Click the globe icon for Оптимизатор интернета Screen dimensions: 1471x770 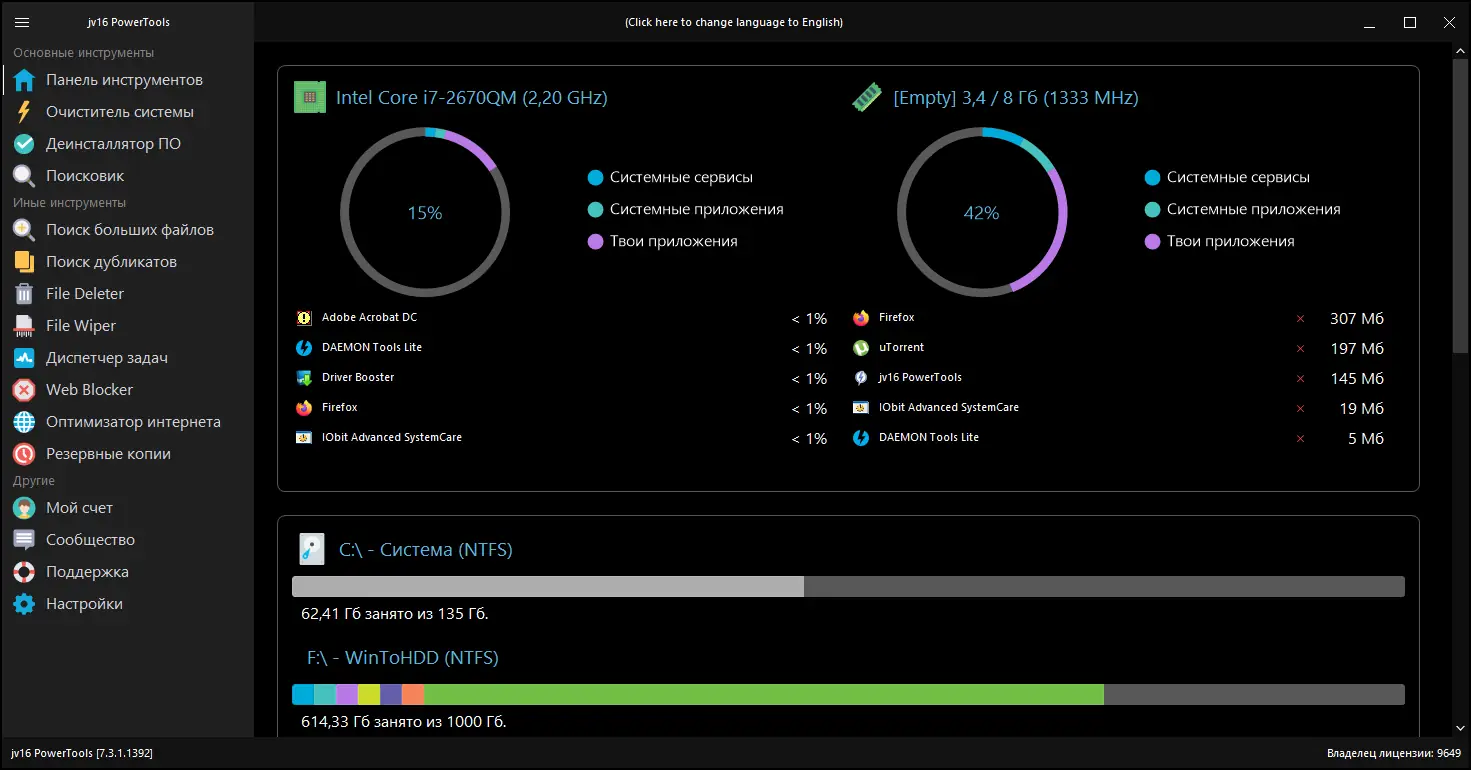[24, 422]
